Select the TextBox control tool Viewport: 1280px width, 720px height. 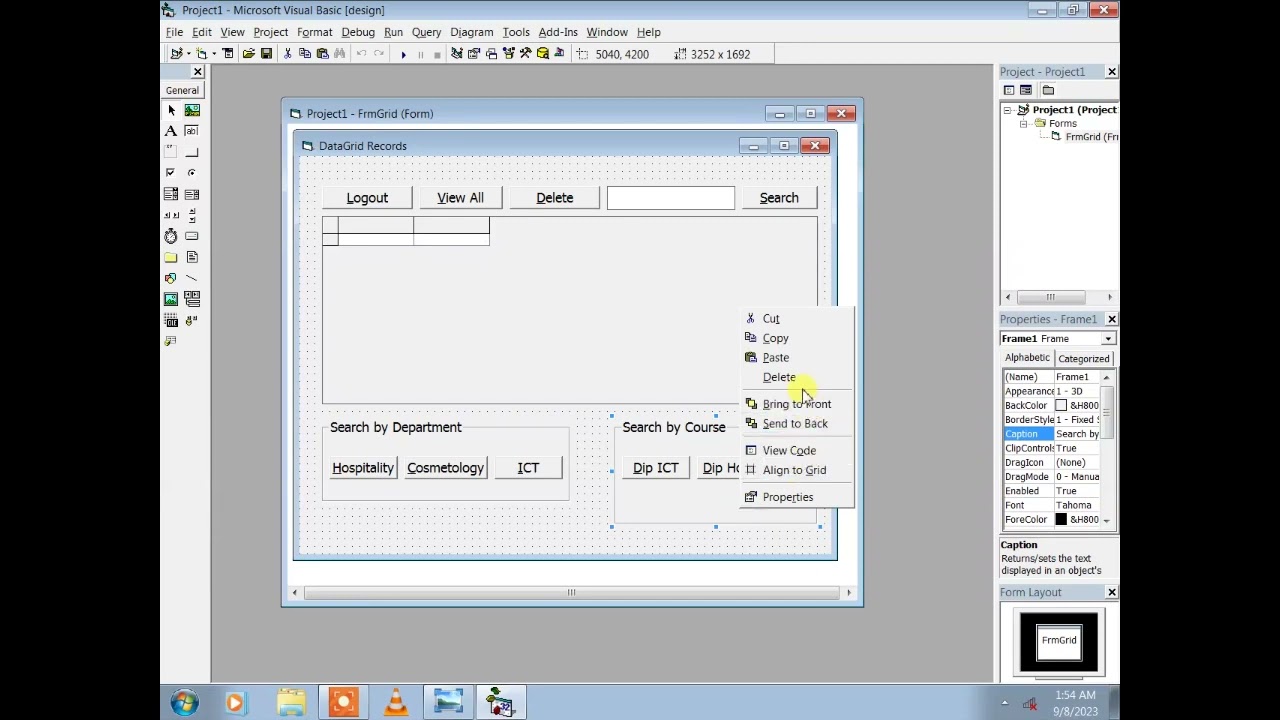192,131
